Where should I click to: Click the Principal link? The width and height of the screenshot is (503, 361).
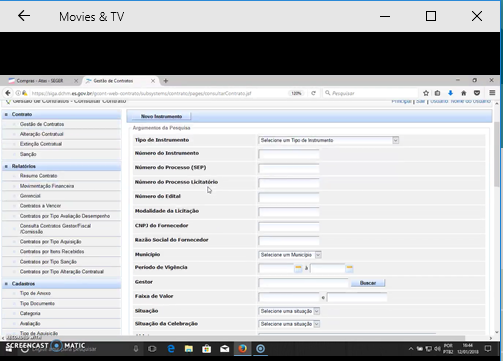tap(401, 101)
